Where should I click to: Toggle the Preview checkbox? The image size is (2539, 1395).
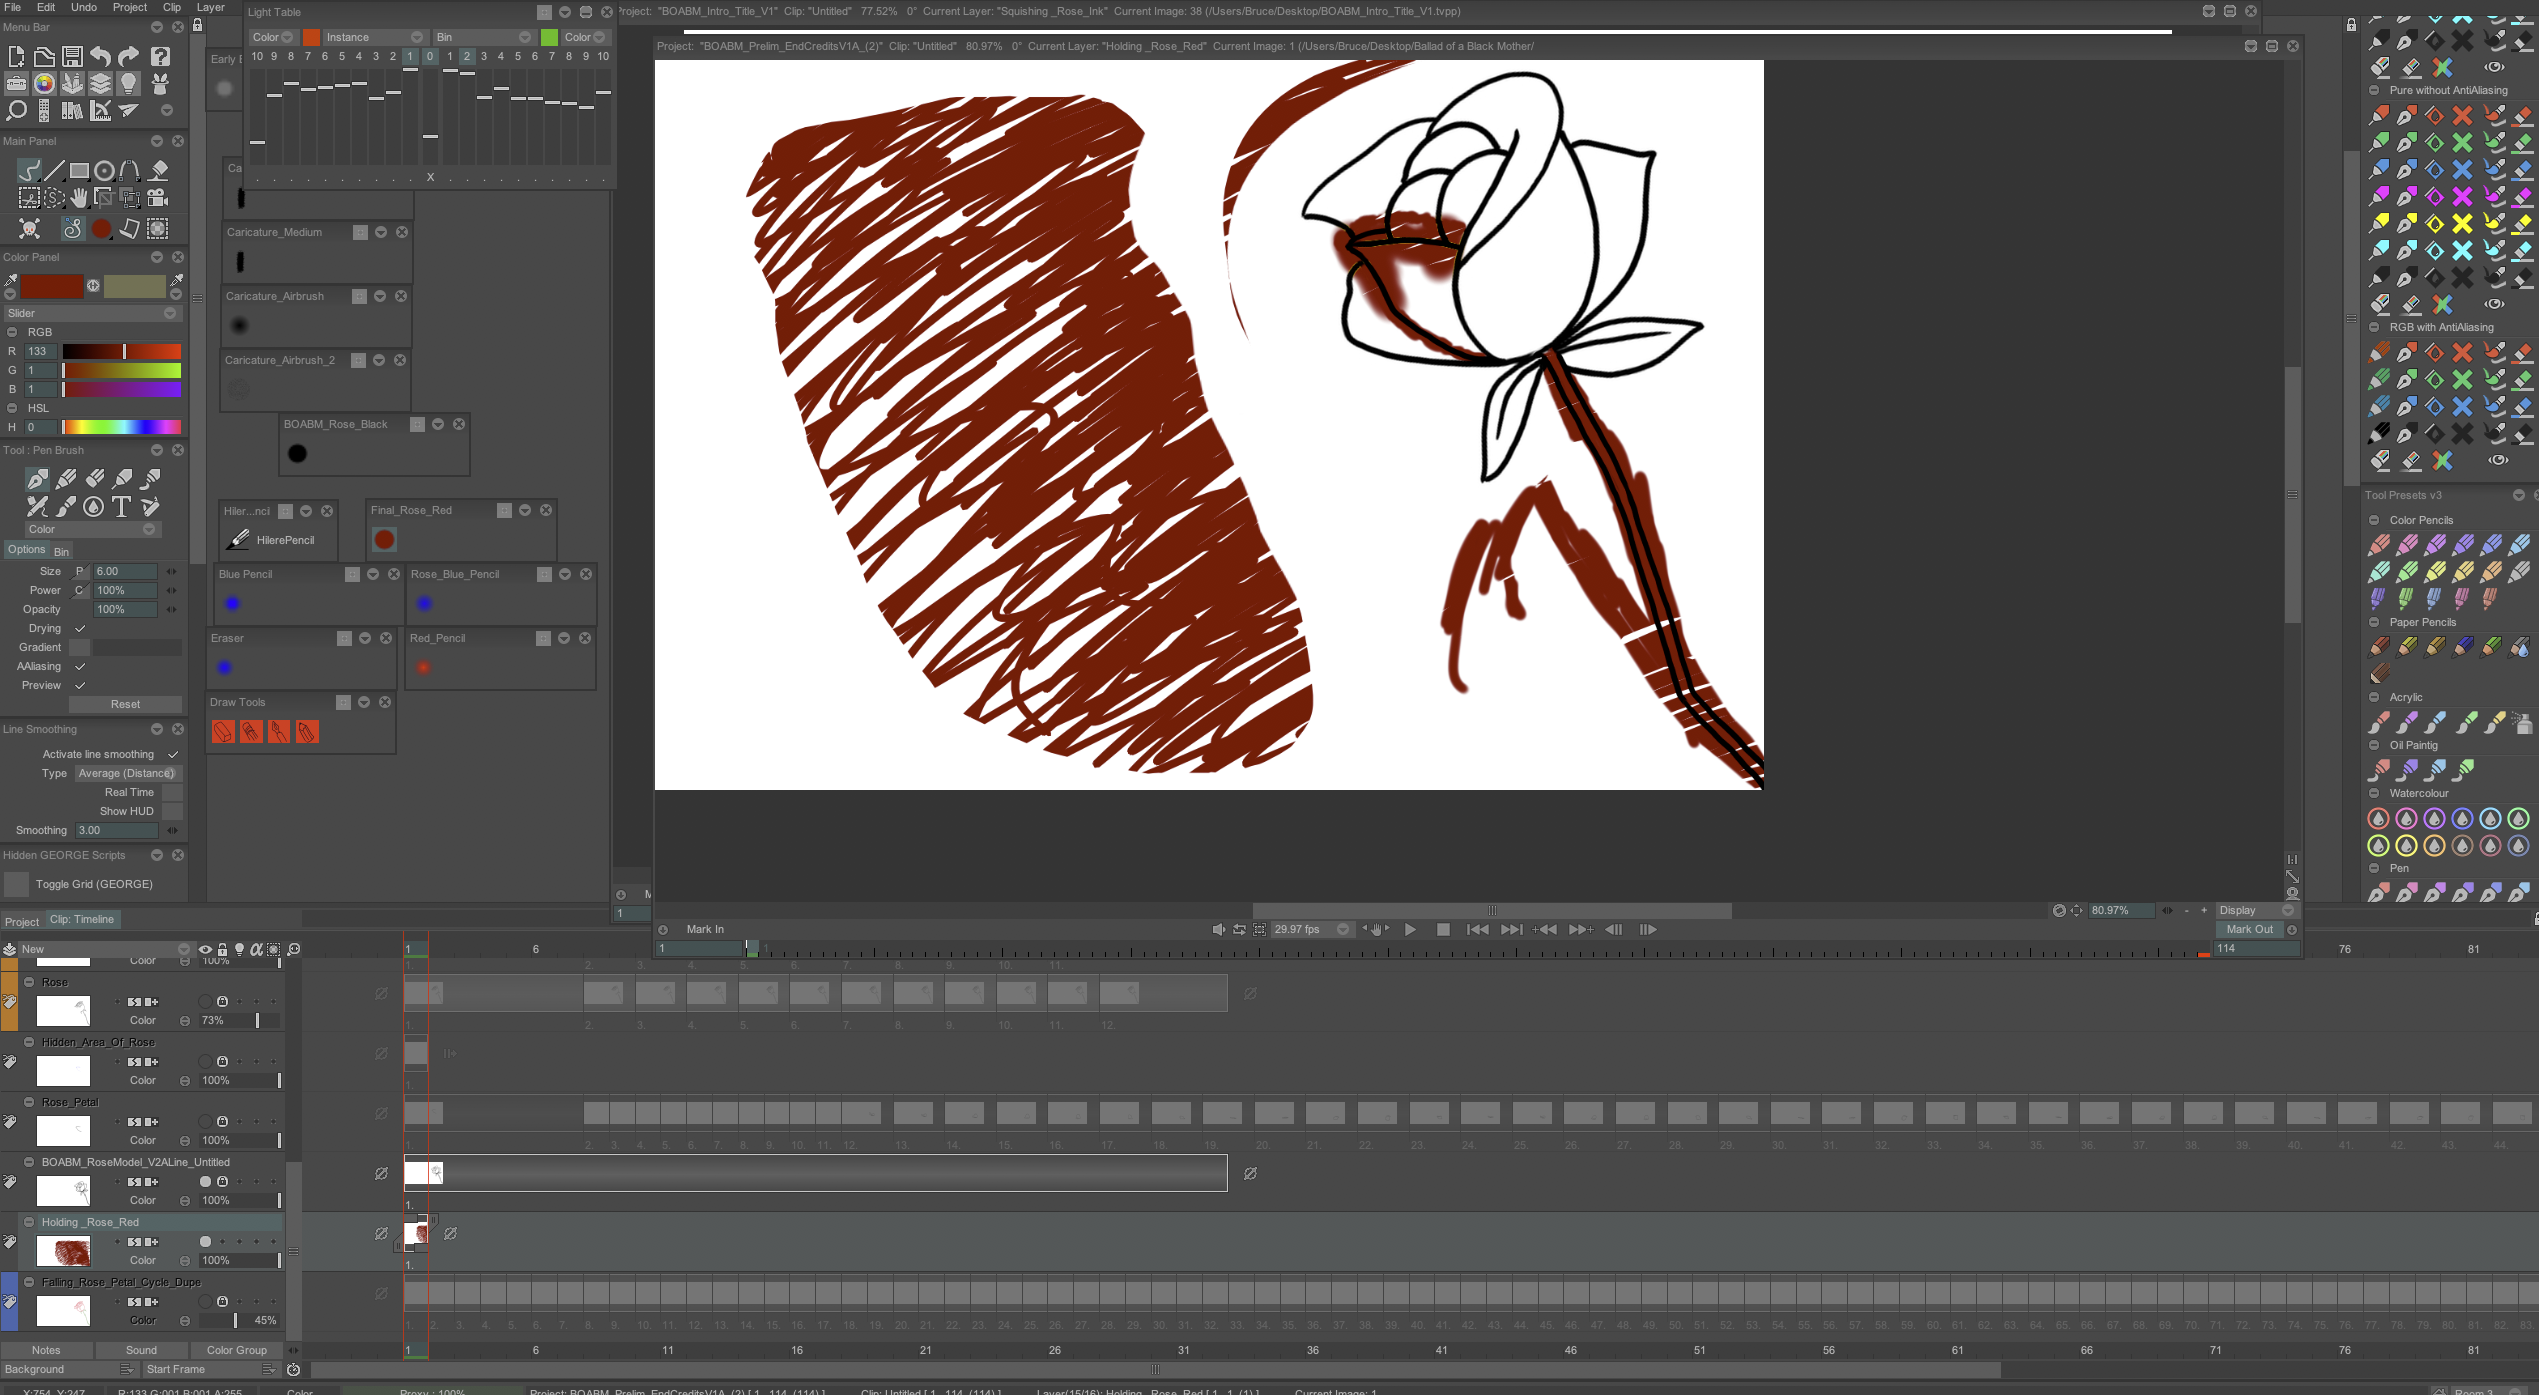80,685
